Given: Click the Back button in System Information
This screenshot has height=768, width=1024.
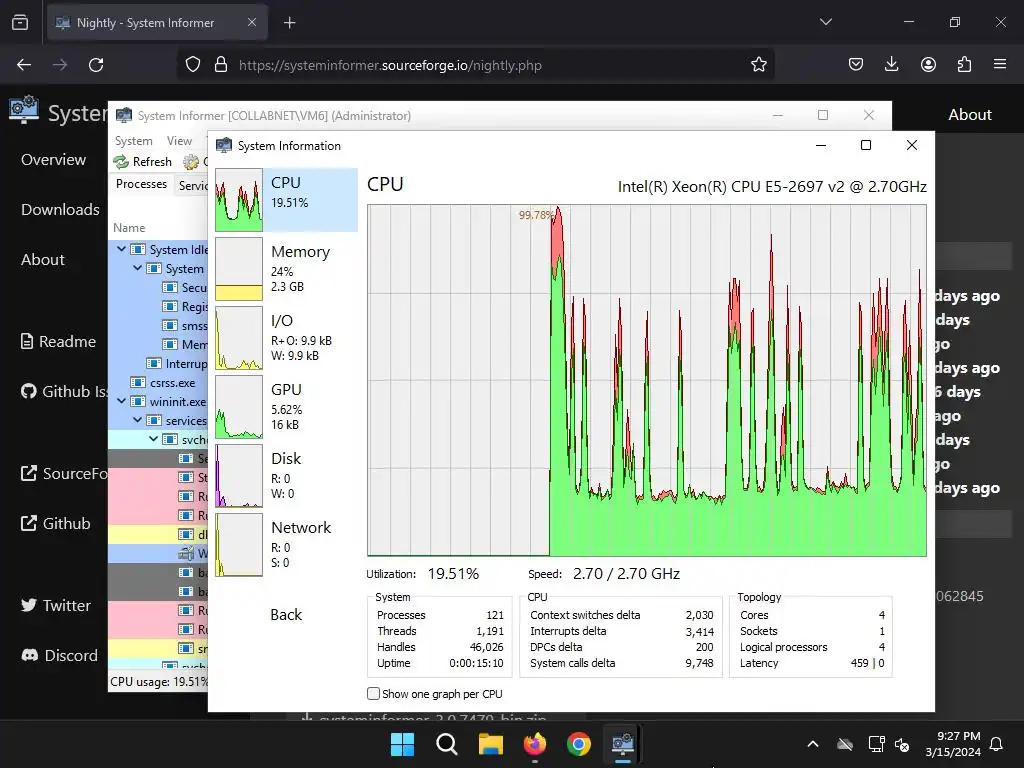Looking at the screenshot, I should [286, 615].
